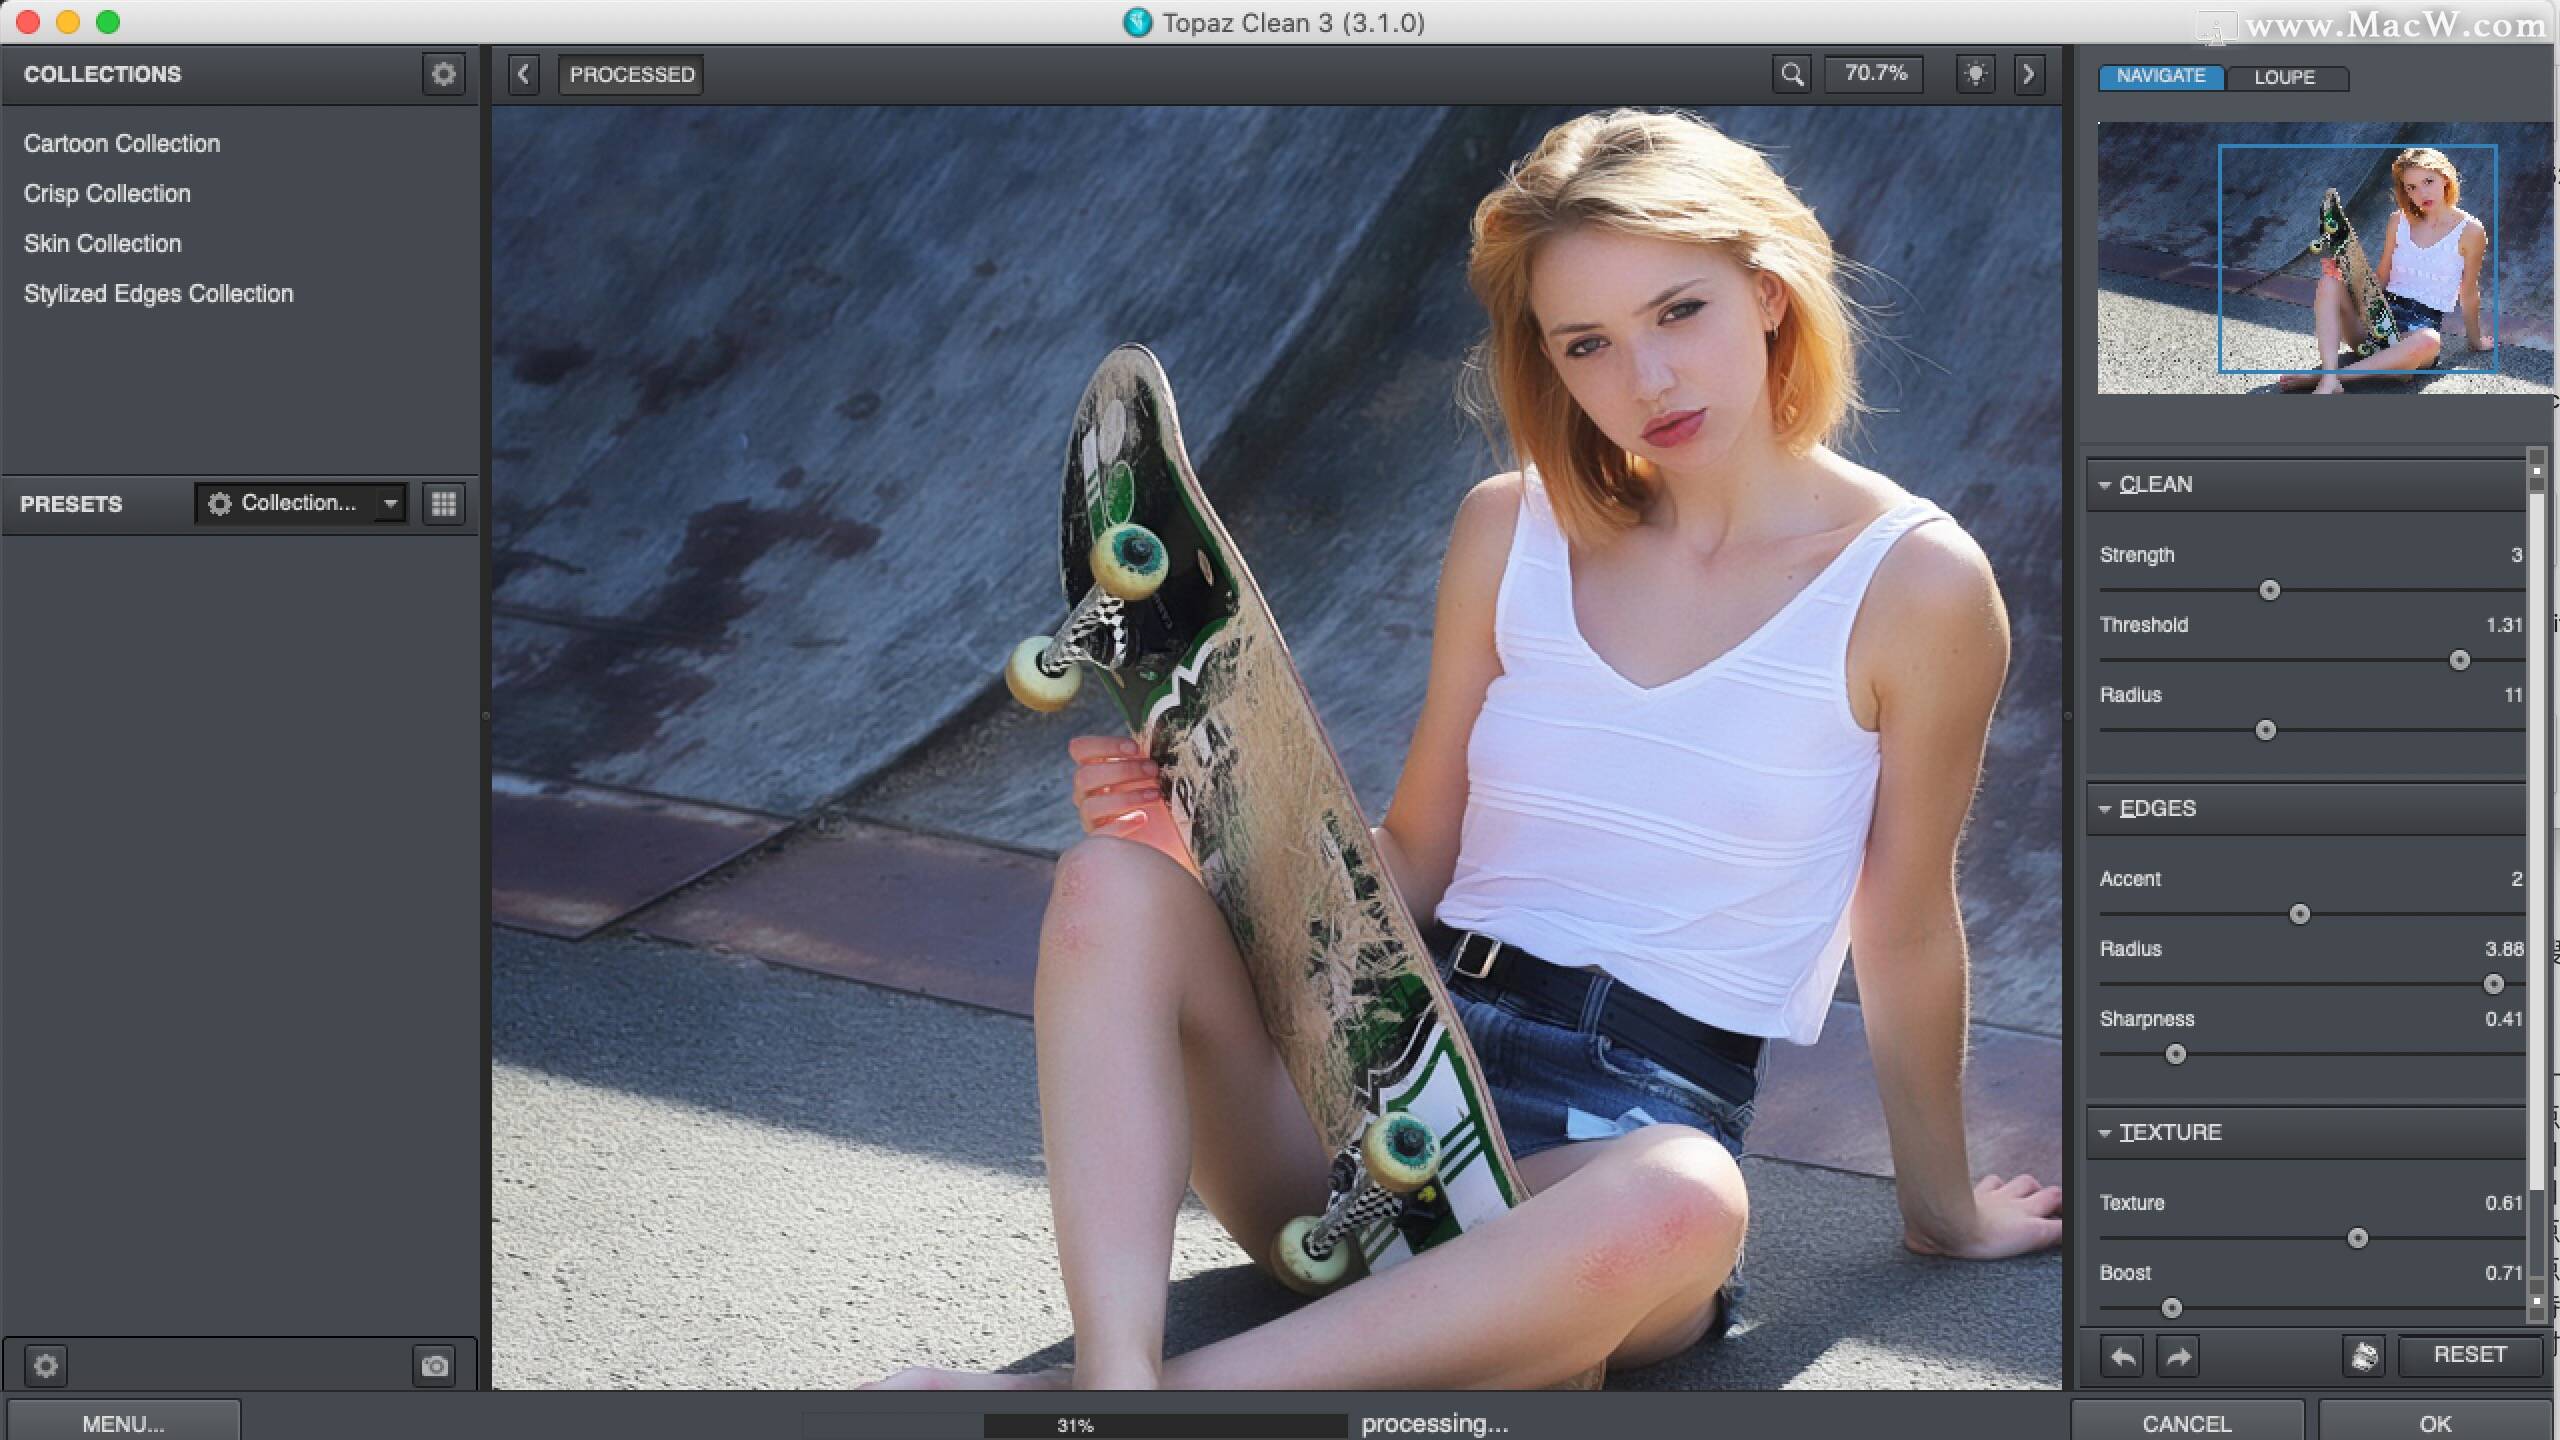The width and height of the screenshot is (2560, 1440).
Task: Click the Sharpness value 0.41
Action: (2504, 1019)
